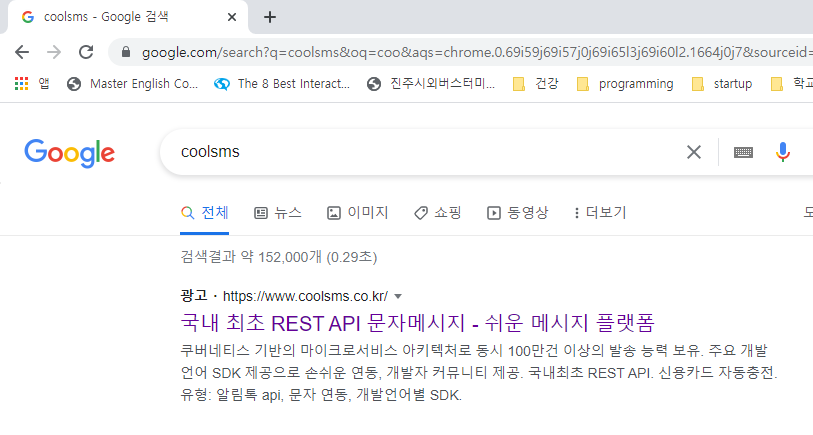The width and height of the screenshot is (813, 435).
Task: Click the coolsms browser tab title
Action: point(106,17)
